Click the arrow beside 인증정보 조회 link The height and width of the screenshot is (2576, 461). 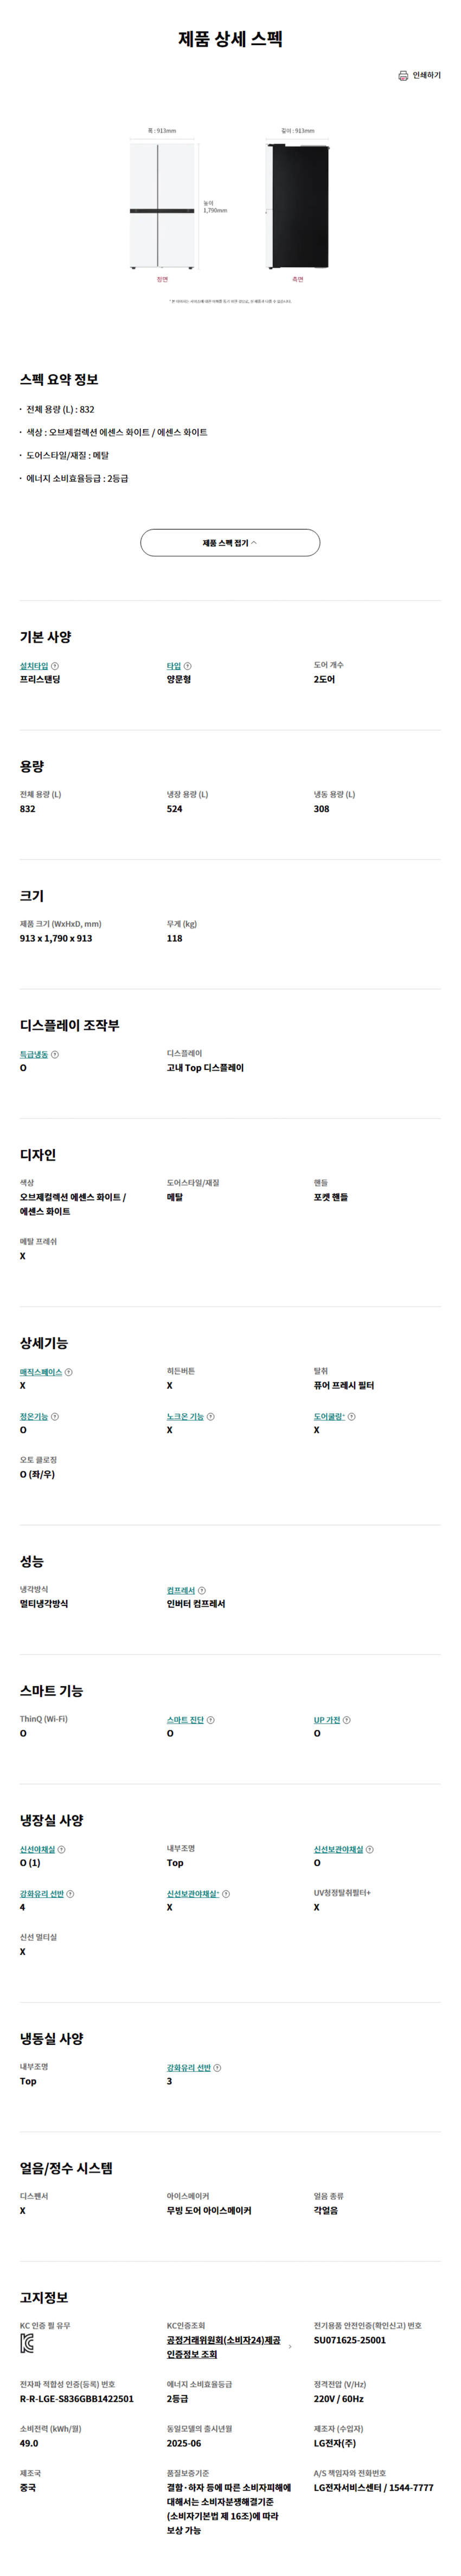point(290,2346)
